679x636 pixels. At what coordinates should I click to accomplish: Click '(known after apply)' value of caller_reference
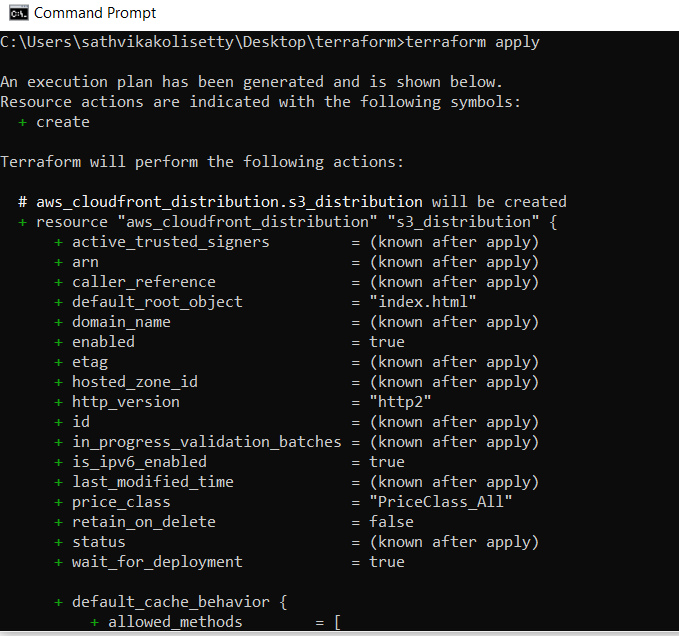click(454, 282)
